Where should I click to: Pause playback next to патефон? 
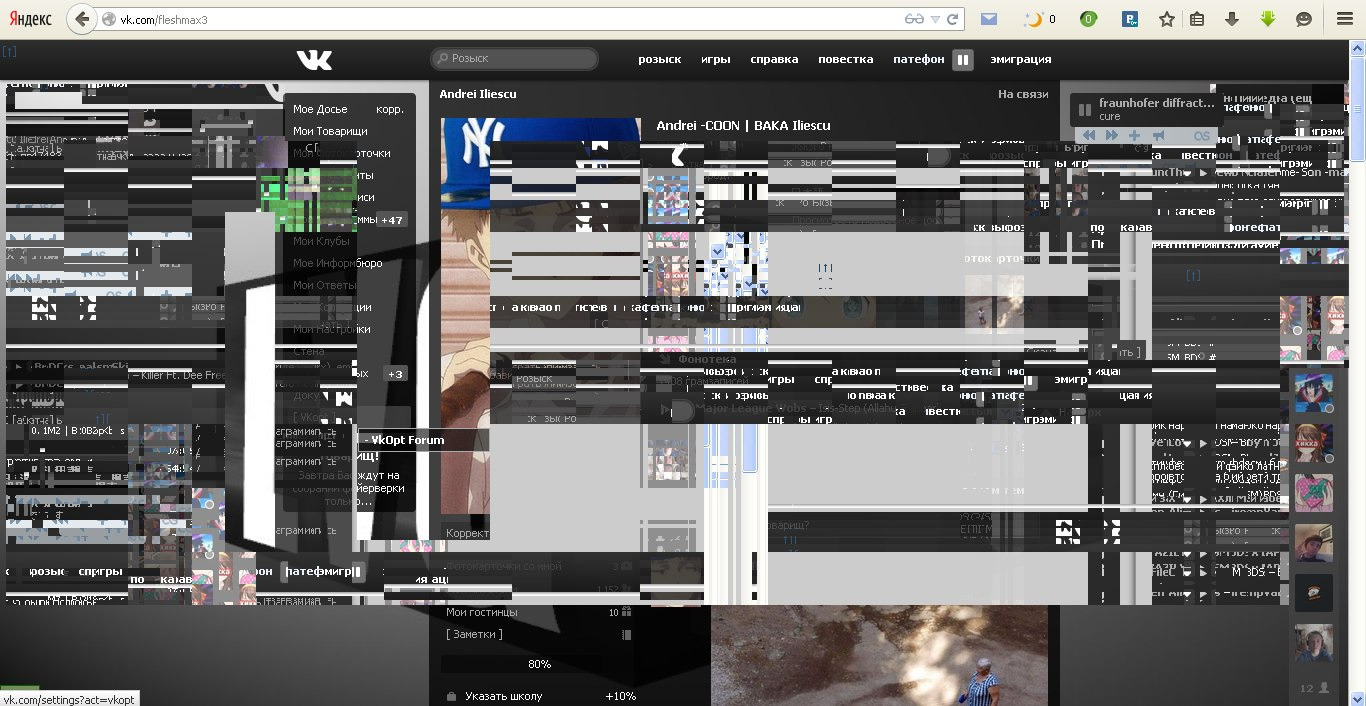coord(962,60)
